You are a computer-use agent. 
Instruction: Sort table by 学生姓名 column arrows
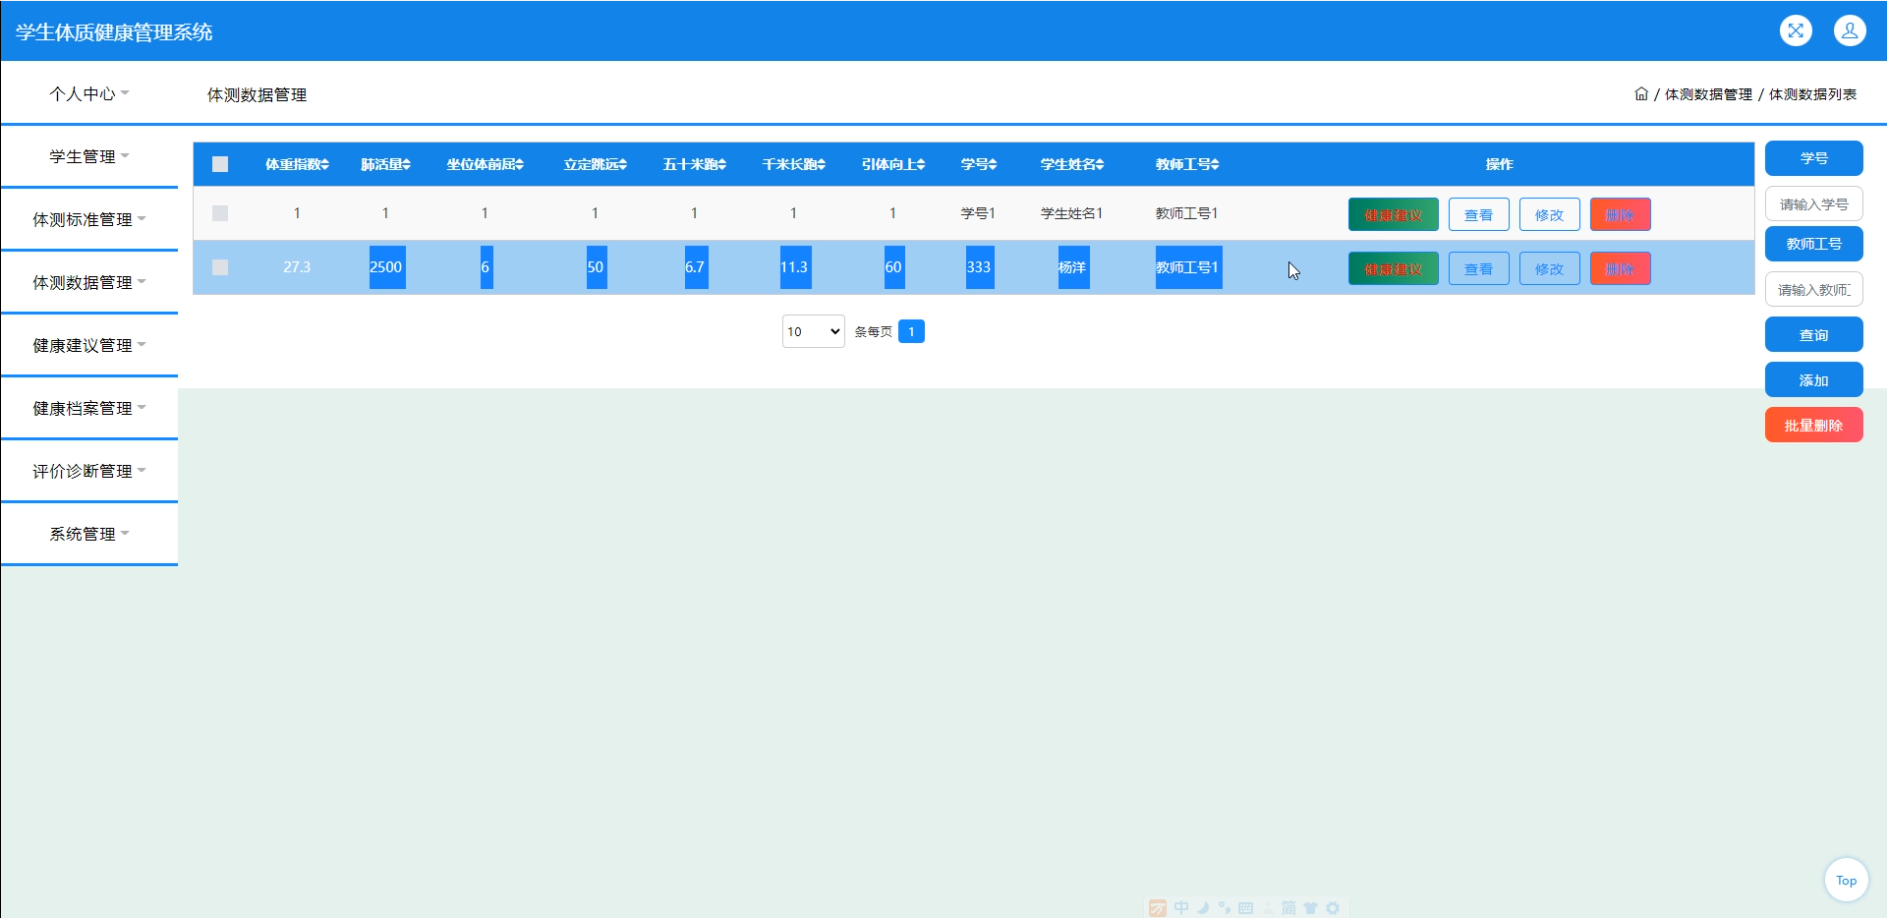pos(1100,165)
